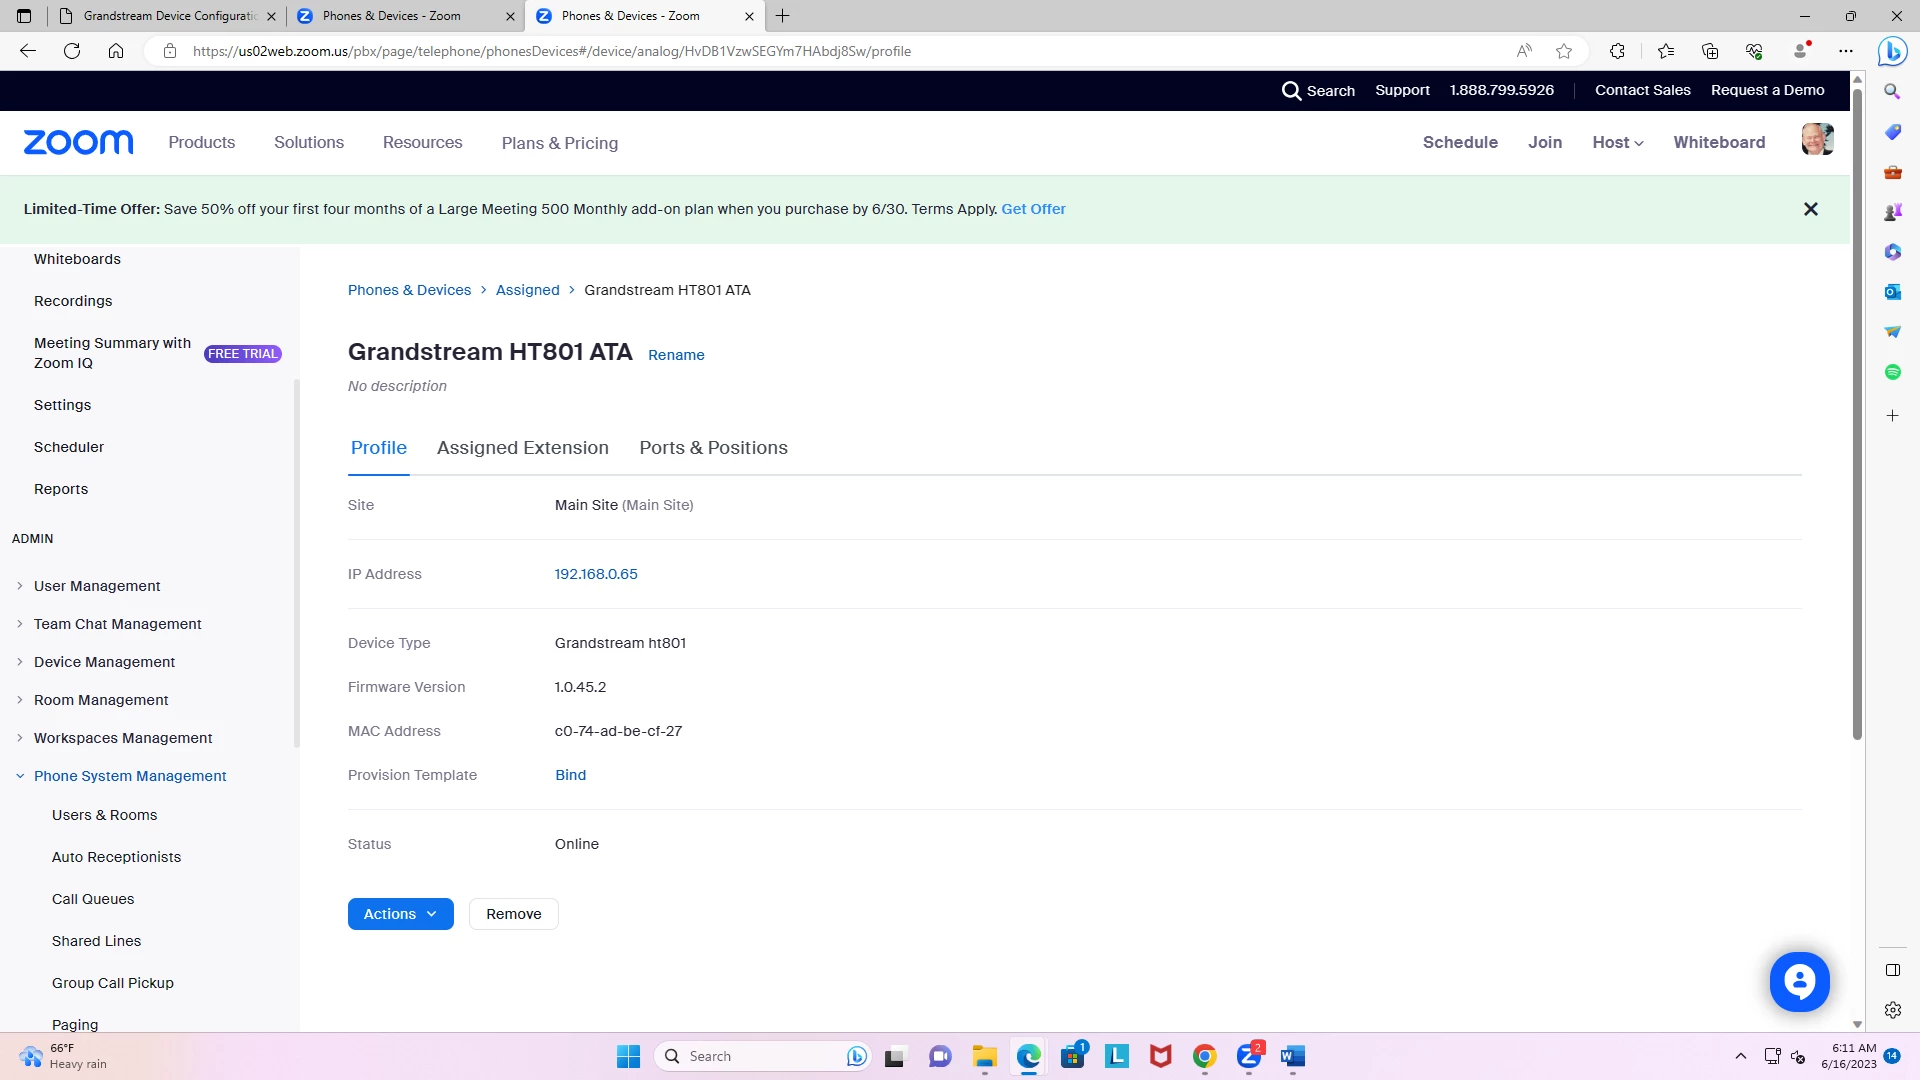Click the Remove button
1920x1080 pixels.
pyautogui.click(x=513, y=914)
